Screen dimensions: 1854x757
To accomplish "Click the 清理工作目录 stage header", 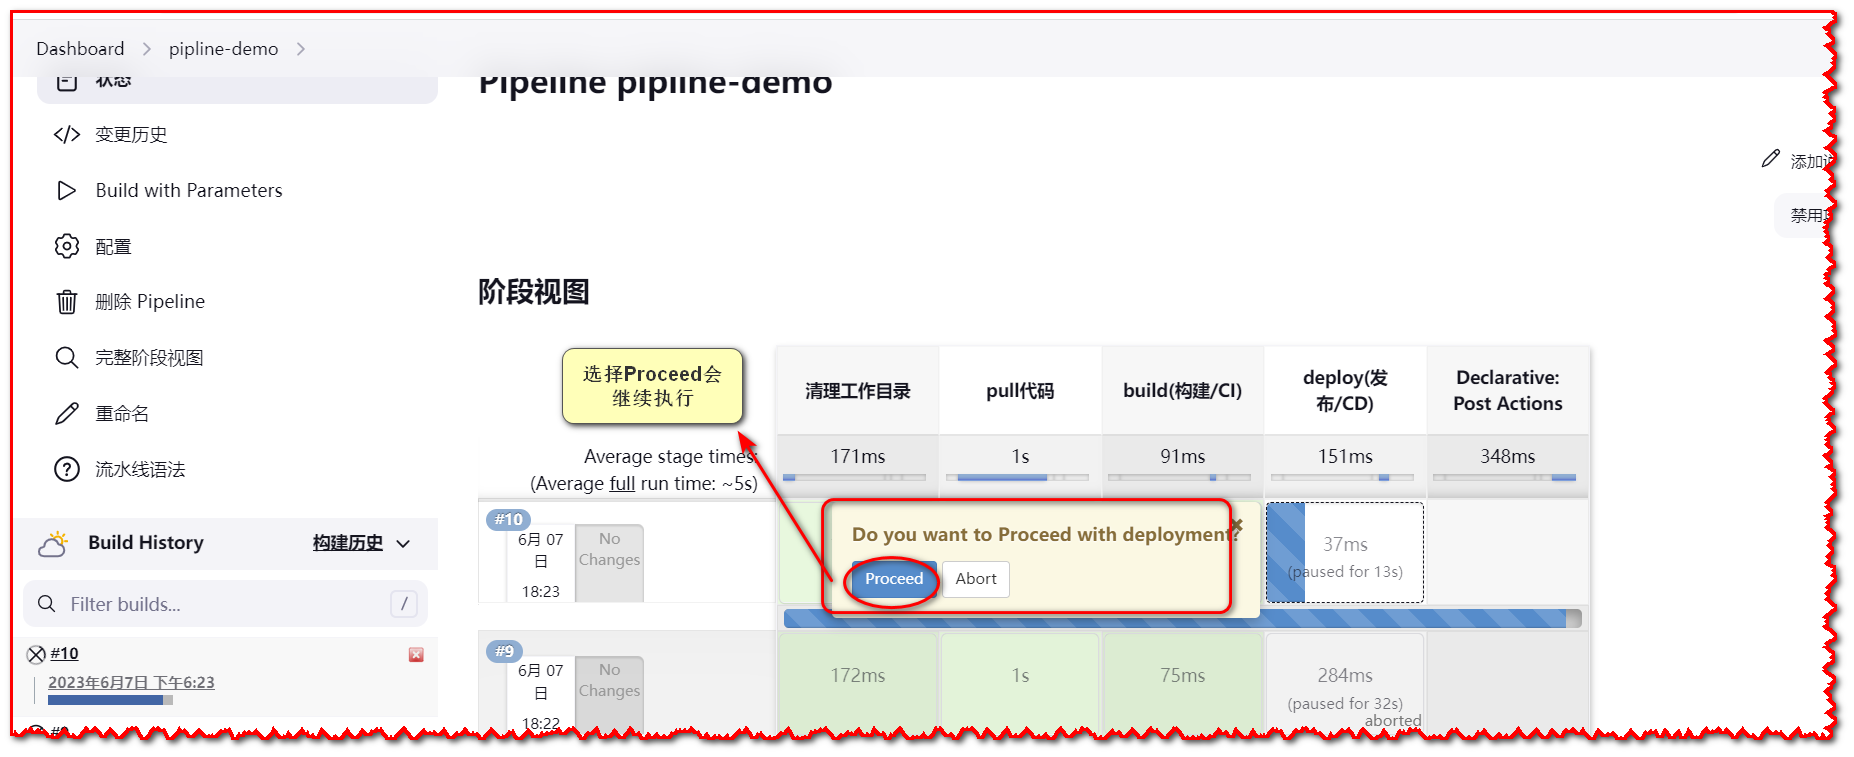I will coord(857,391).
